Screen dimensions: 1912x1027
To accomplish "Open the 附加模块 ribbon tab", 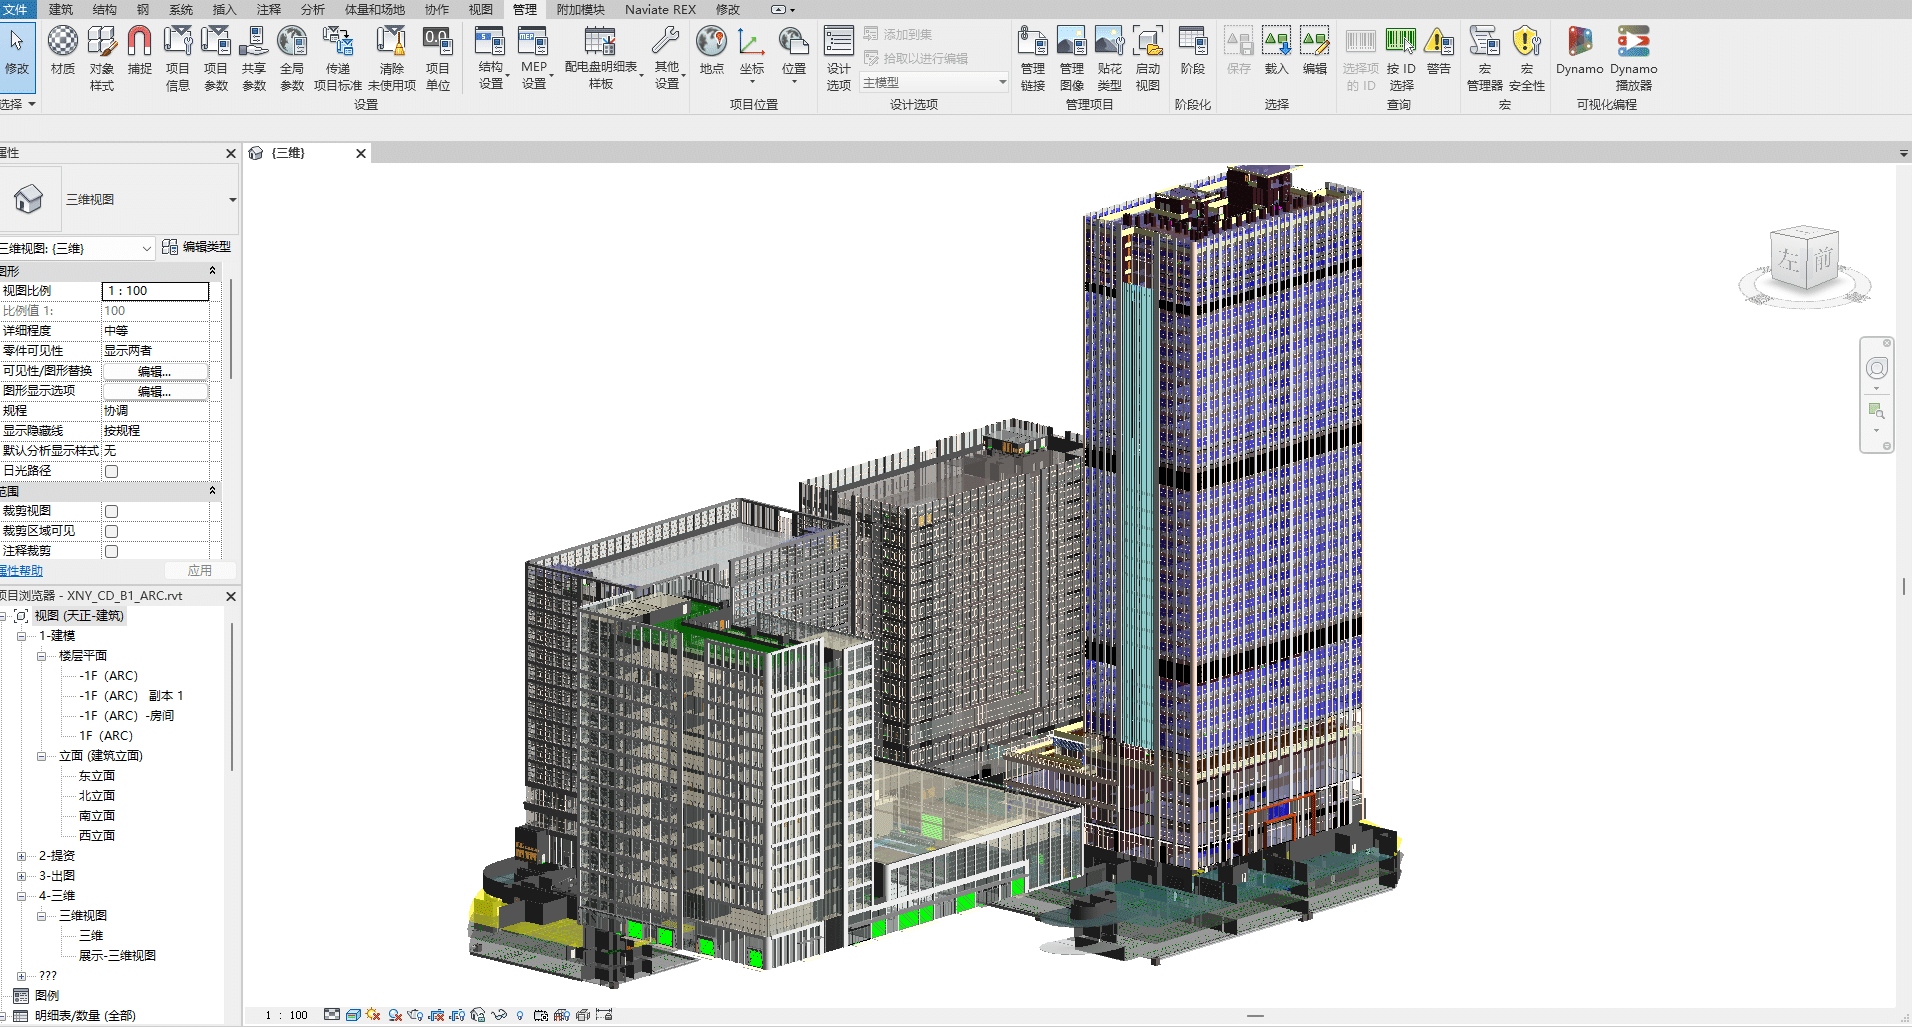I will [x=580, y=9].
